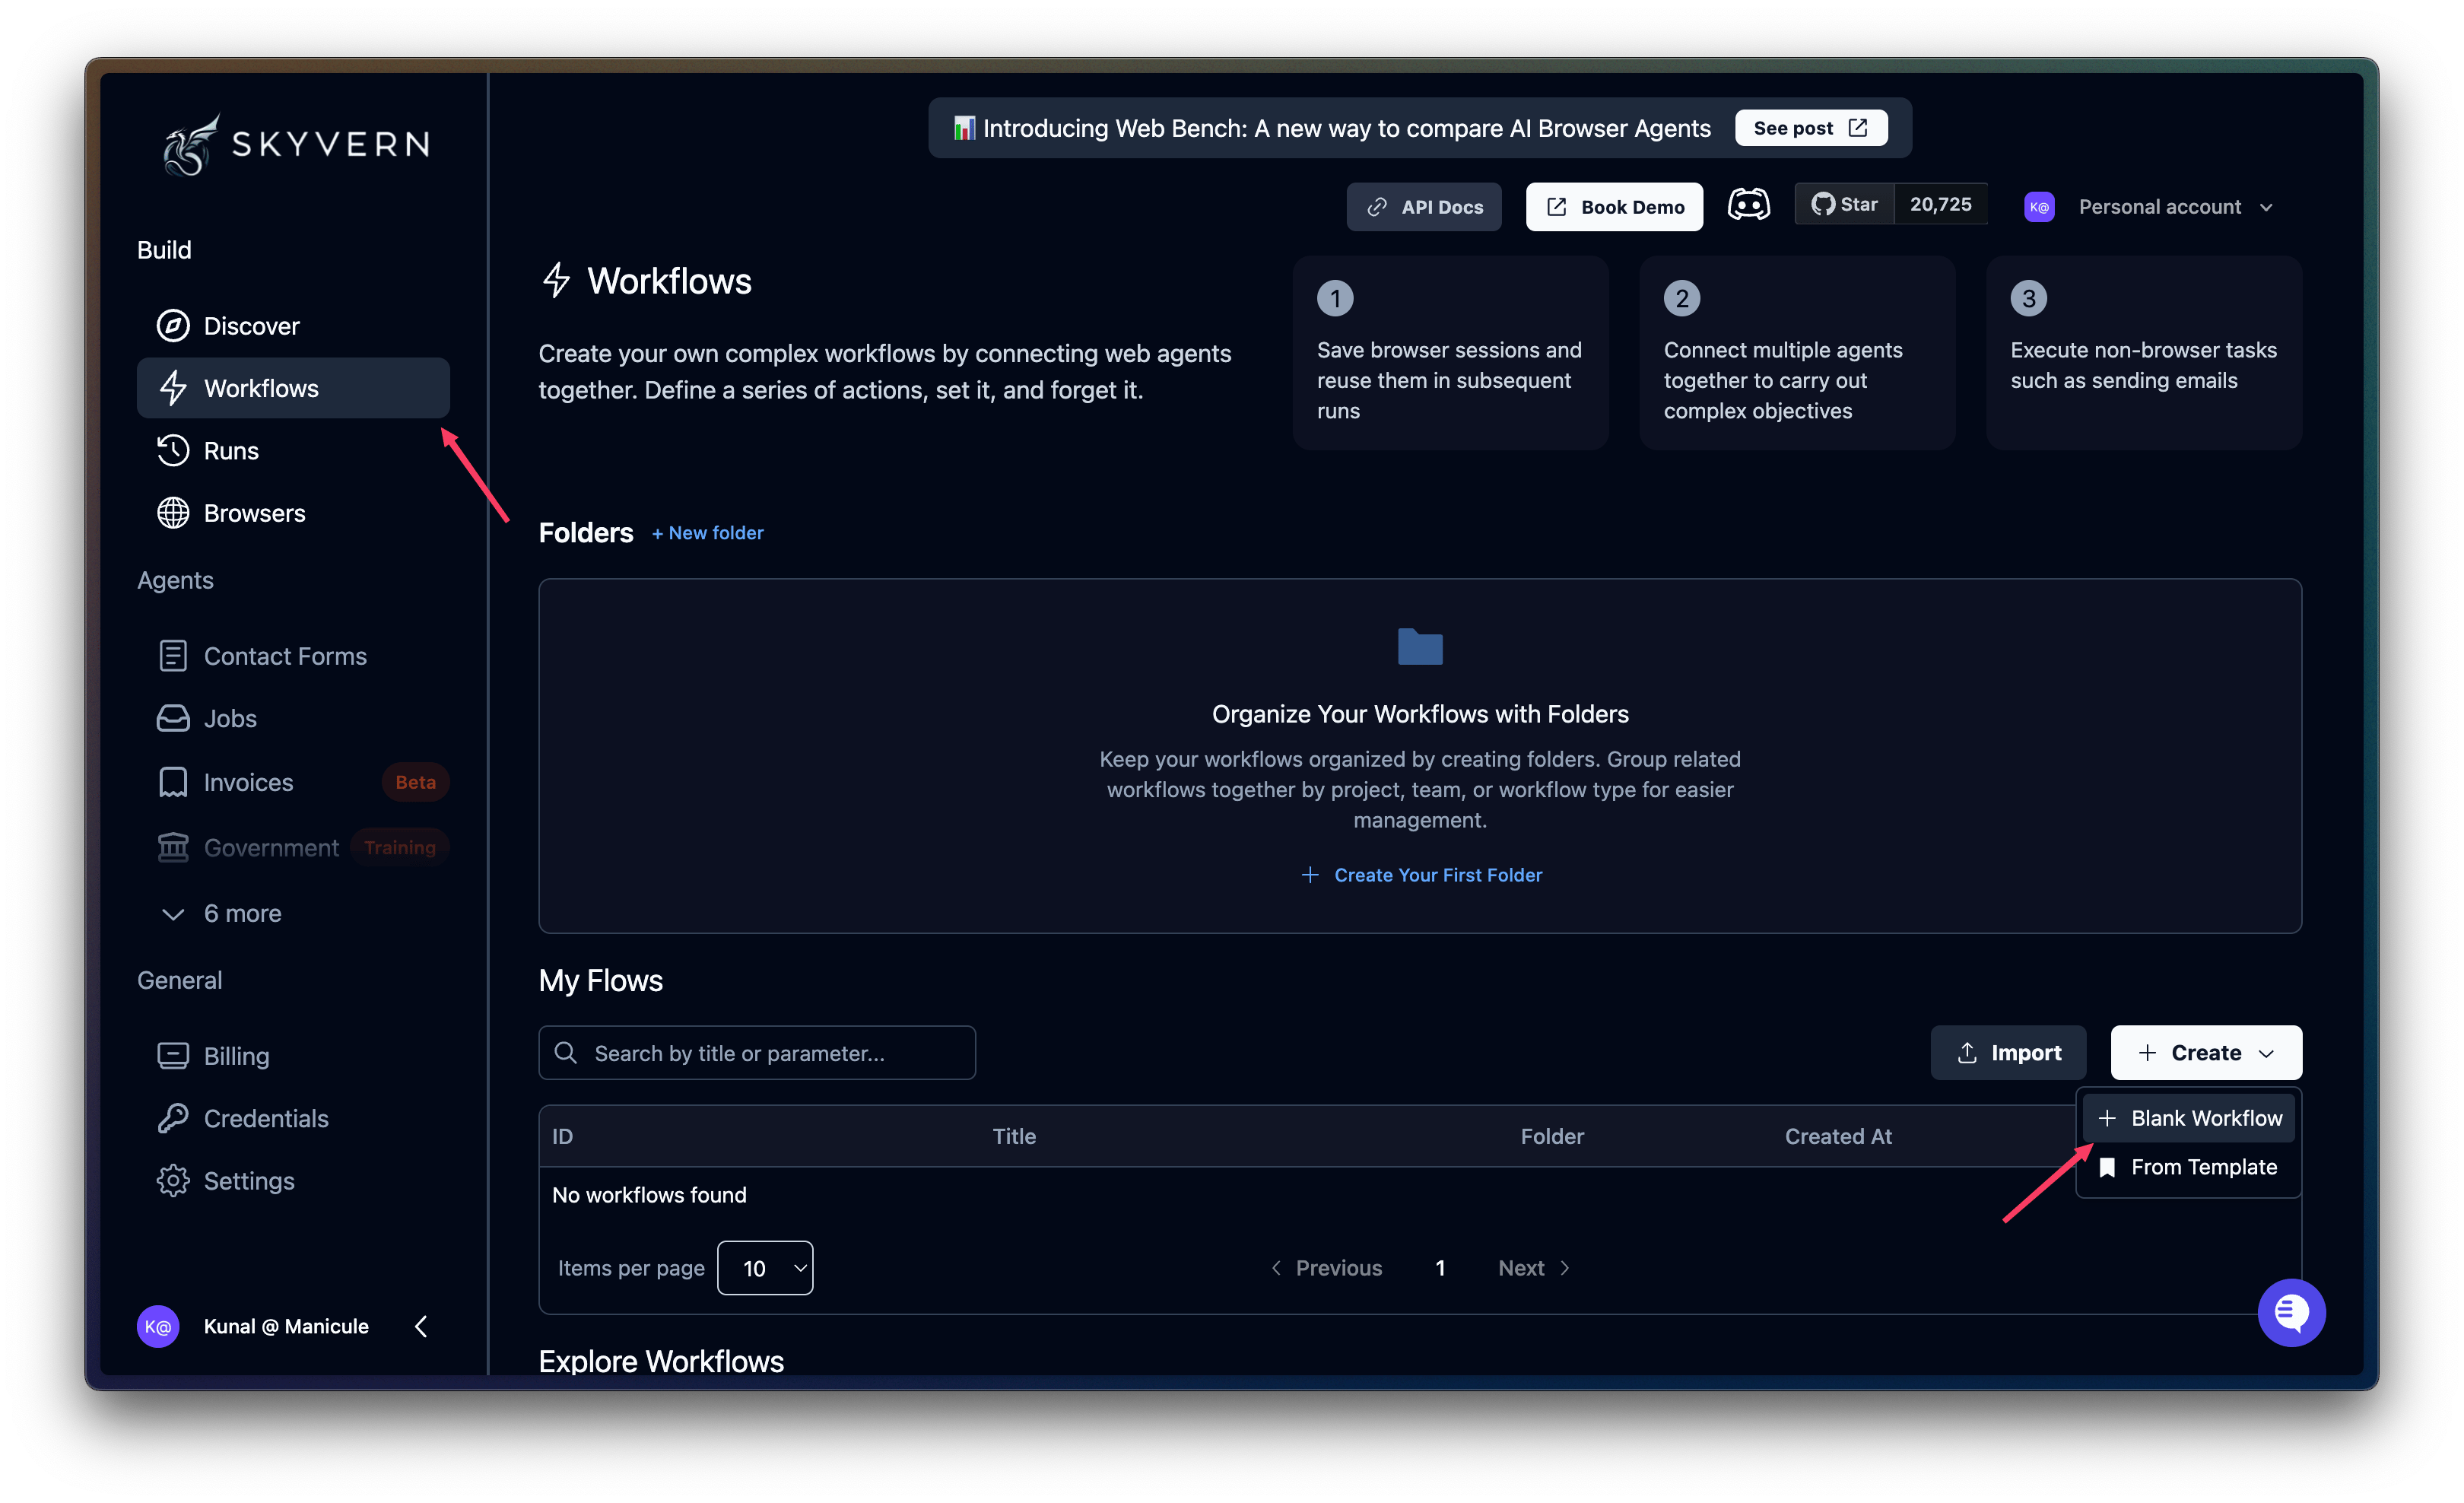
Task: Click the K@ personal account avatar
Action: point(2039,207)
